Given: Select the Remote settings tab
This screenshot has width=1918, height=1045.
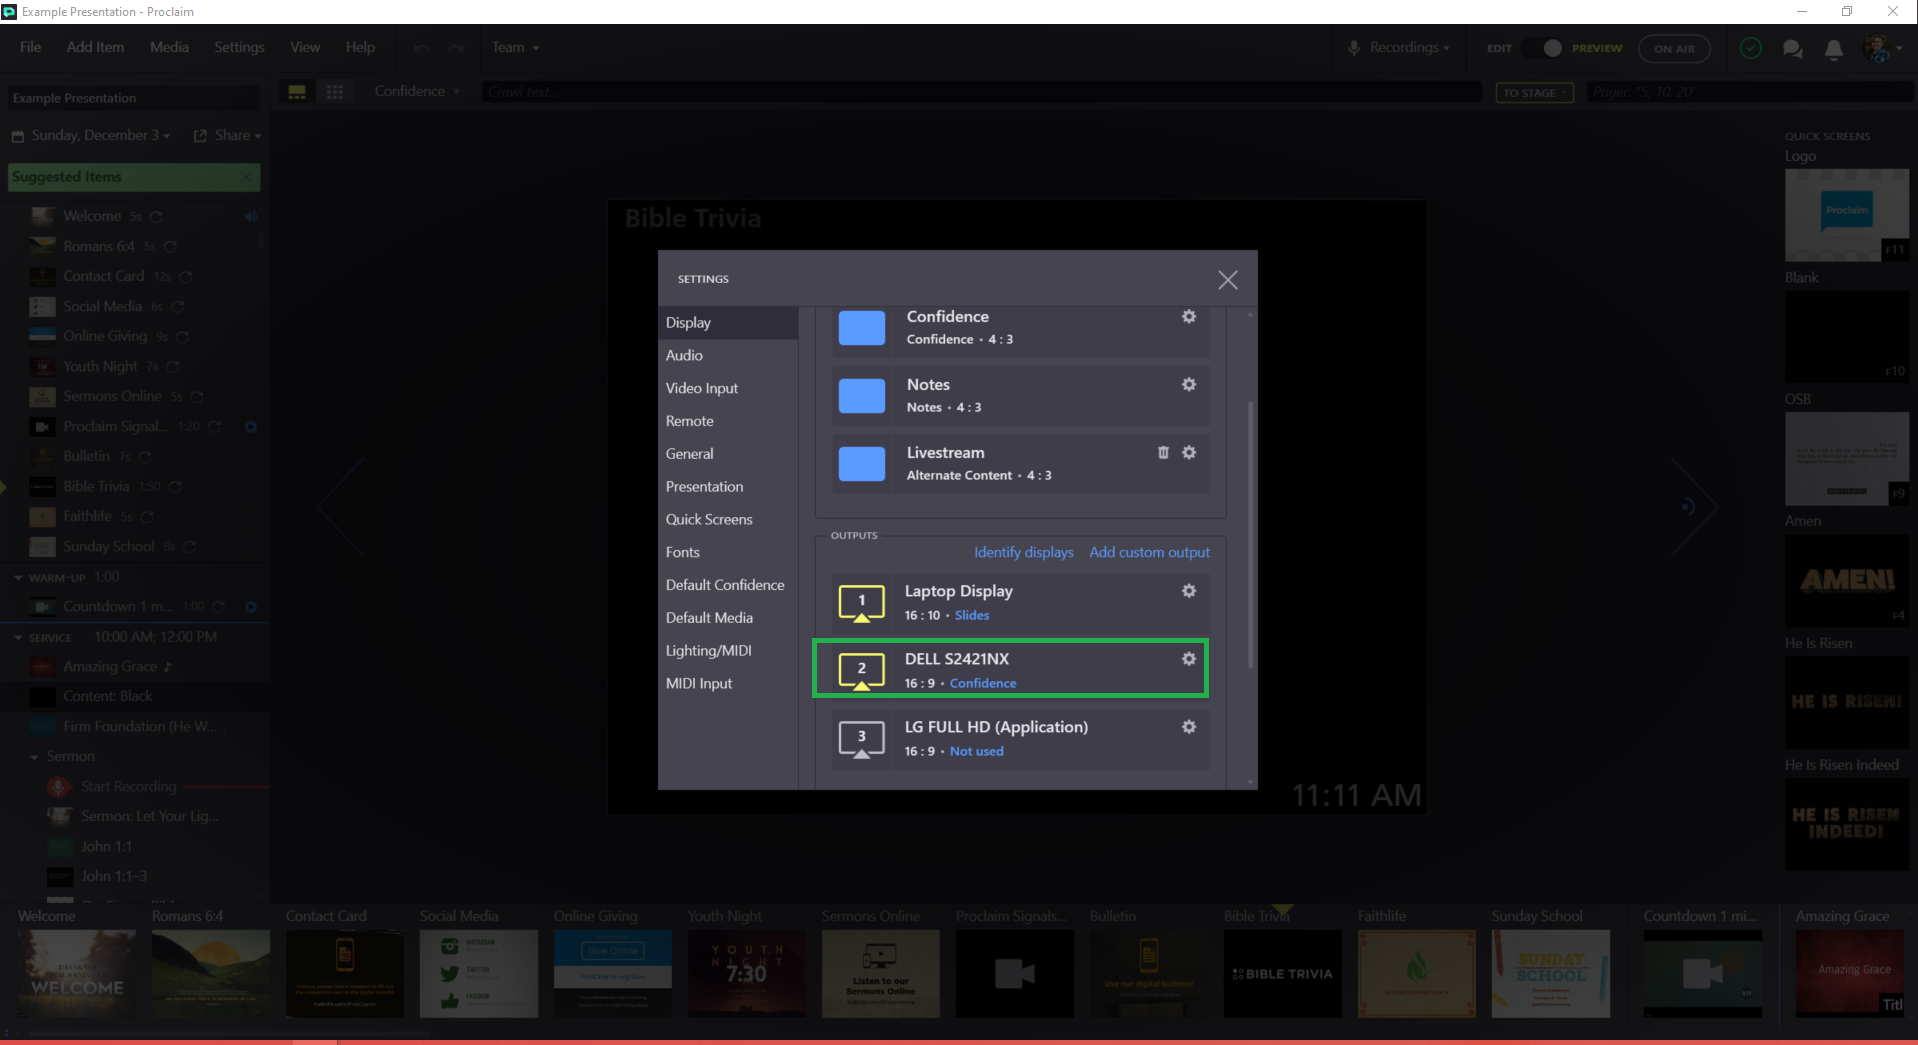Looking at the screenshot, I should point(728,421).
